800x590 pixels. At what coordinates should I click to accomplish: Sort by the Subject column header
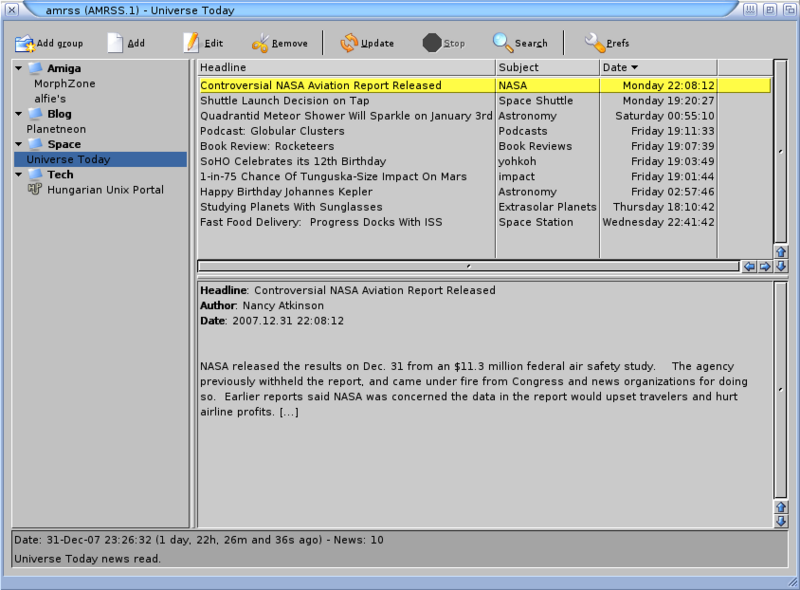(546, 67)
